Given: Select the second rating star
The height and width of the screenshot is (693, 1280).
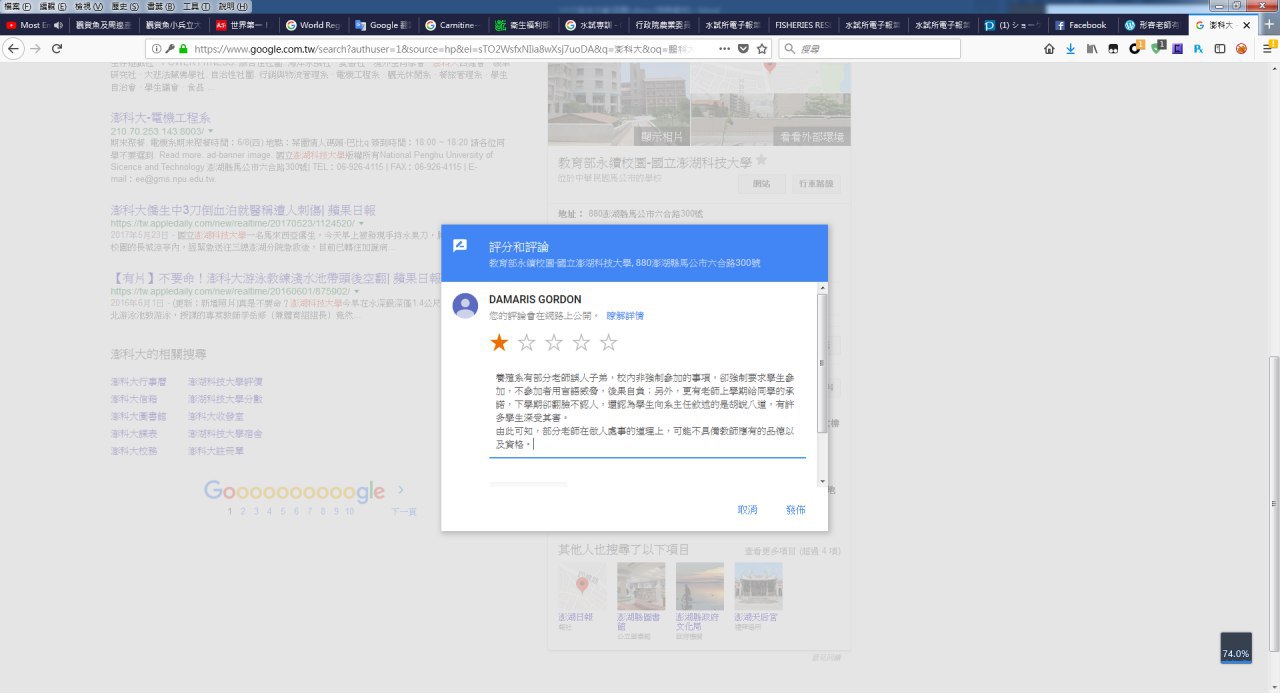Looking at the screenshot, I should (527, 344).
